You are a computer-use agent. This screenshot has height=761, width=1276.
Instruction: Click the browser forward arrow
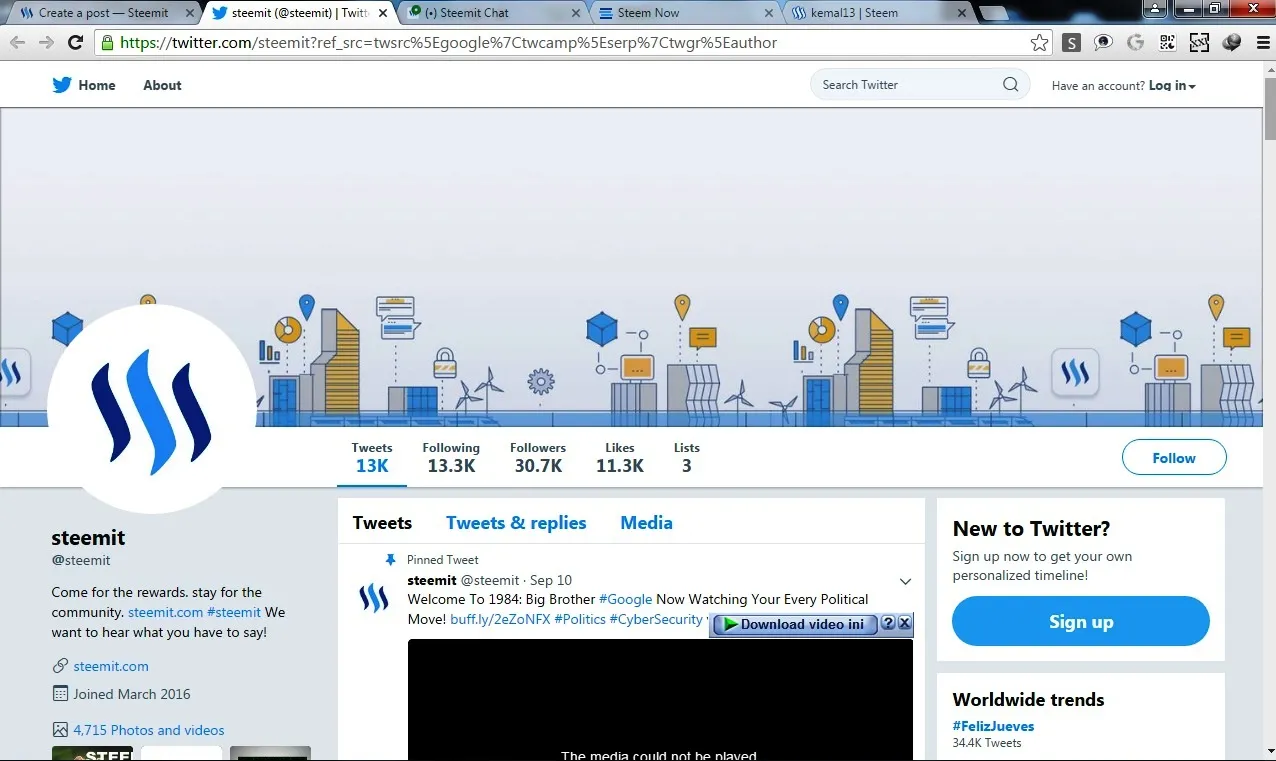click(46, 43)
